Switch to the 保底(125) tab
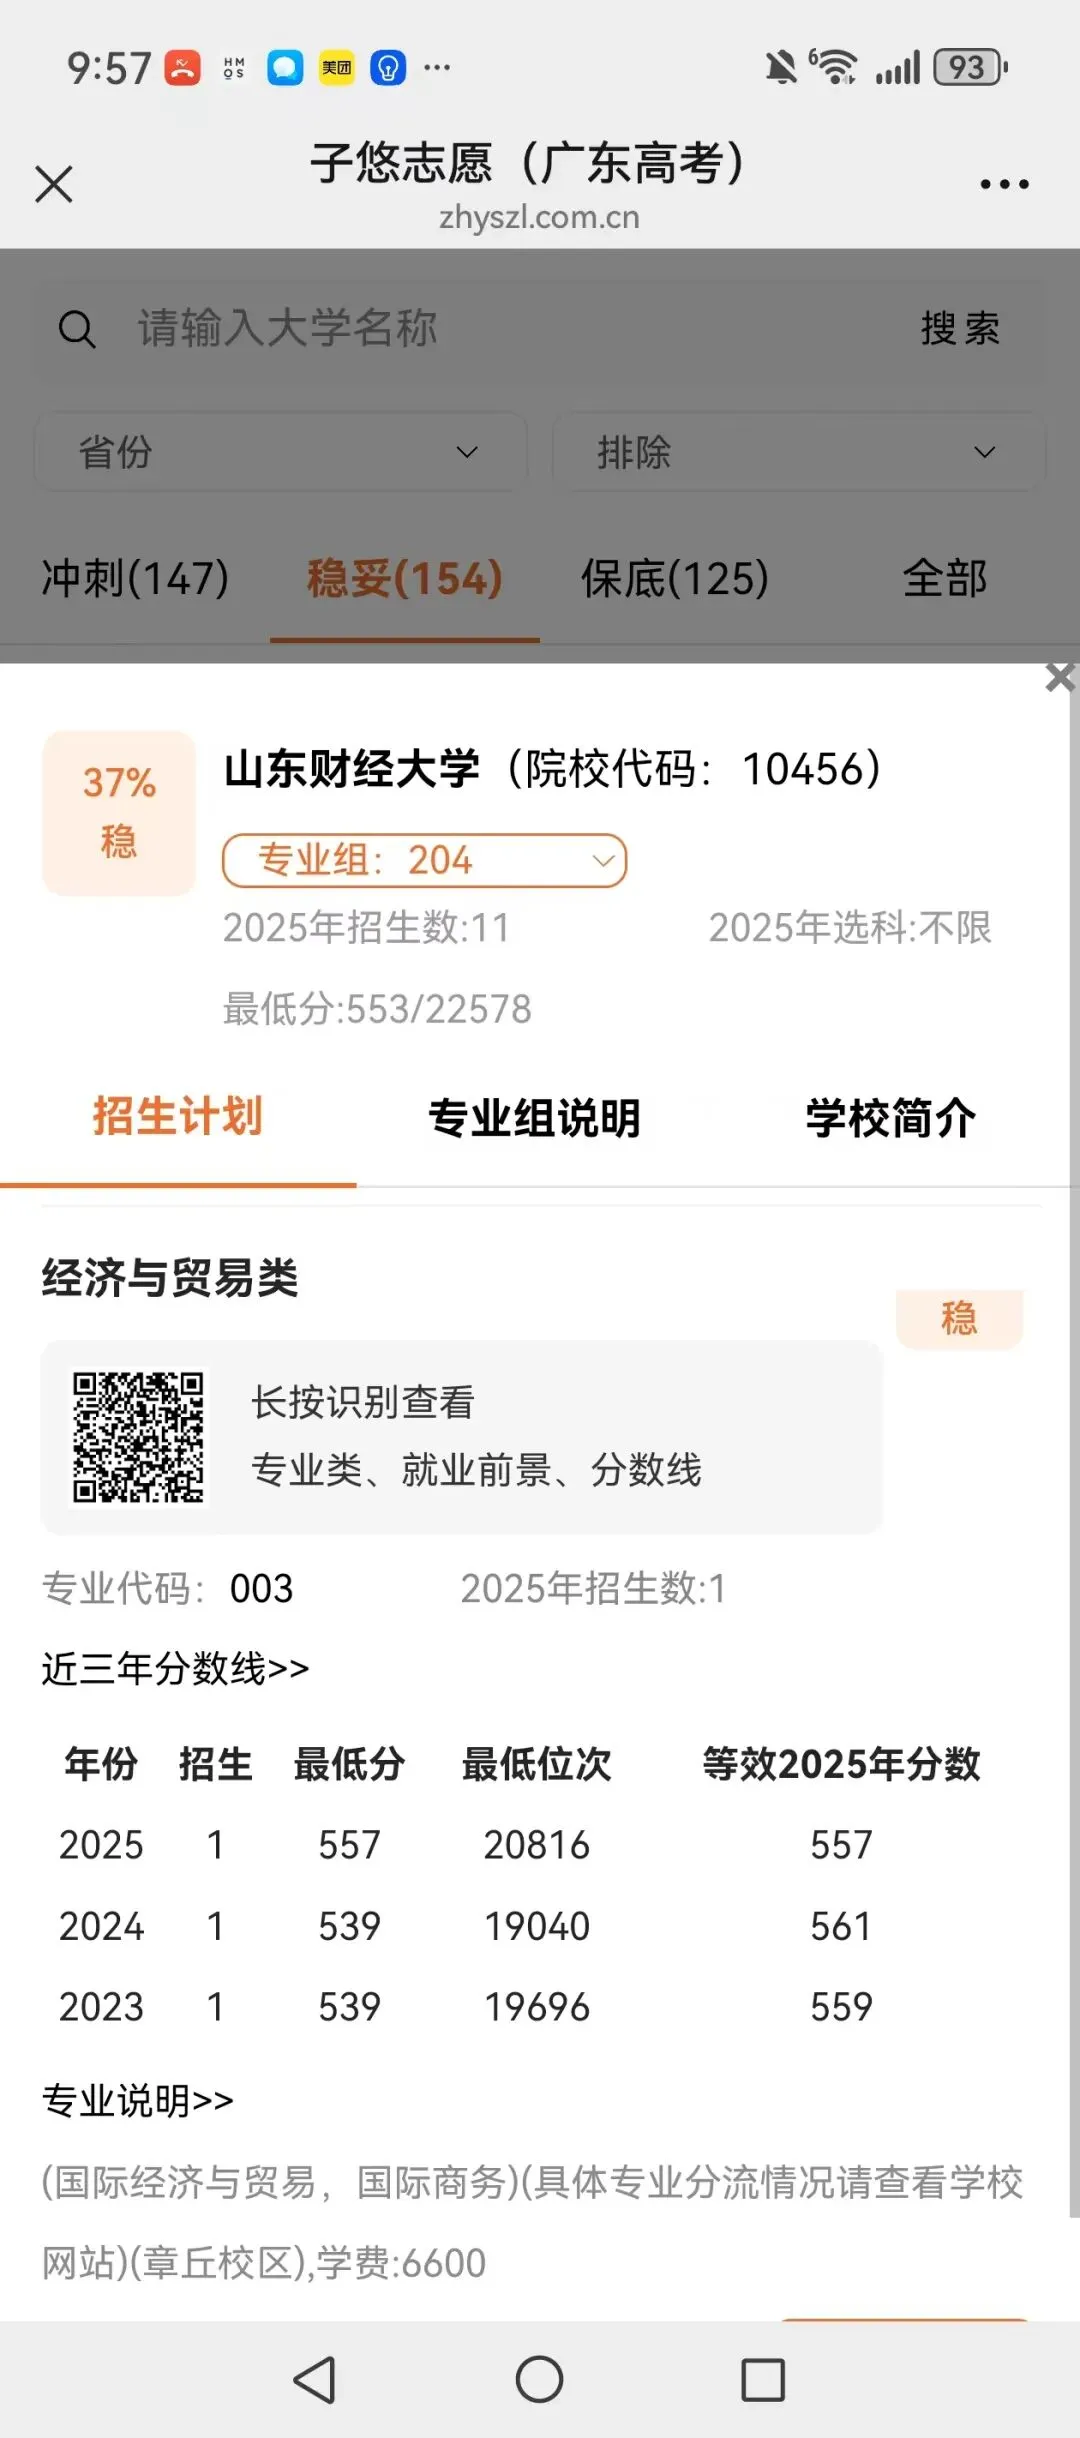This screenshot has width=1080, height=2438. pyautogui.click(x=675, y=578)
